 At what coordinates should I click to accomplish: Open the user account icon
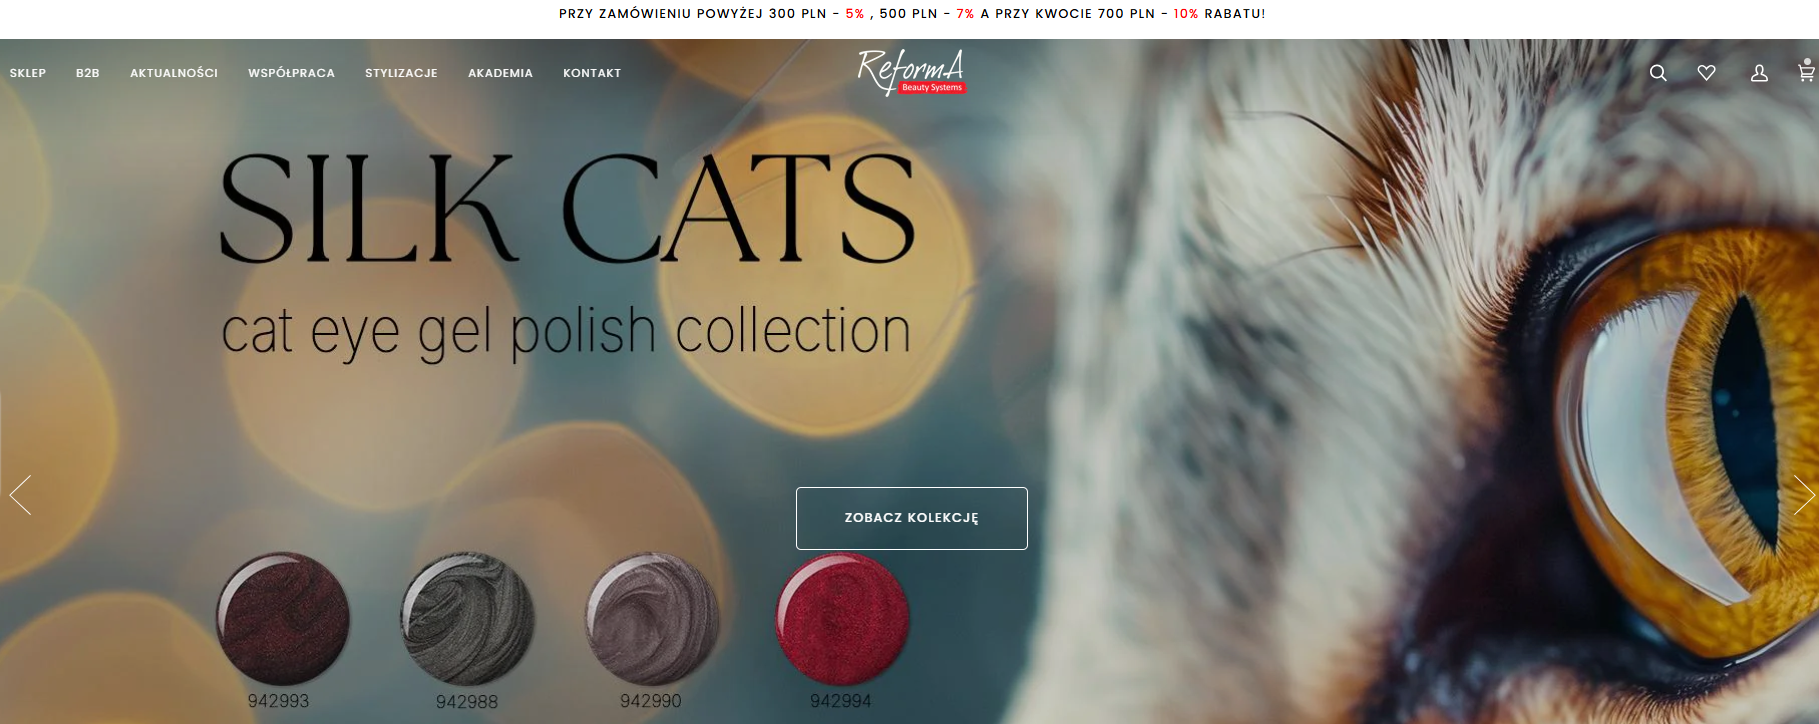click(1759, 73)
